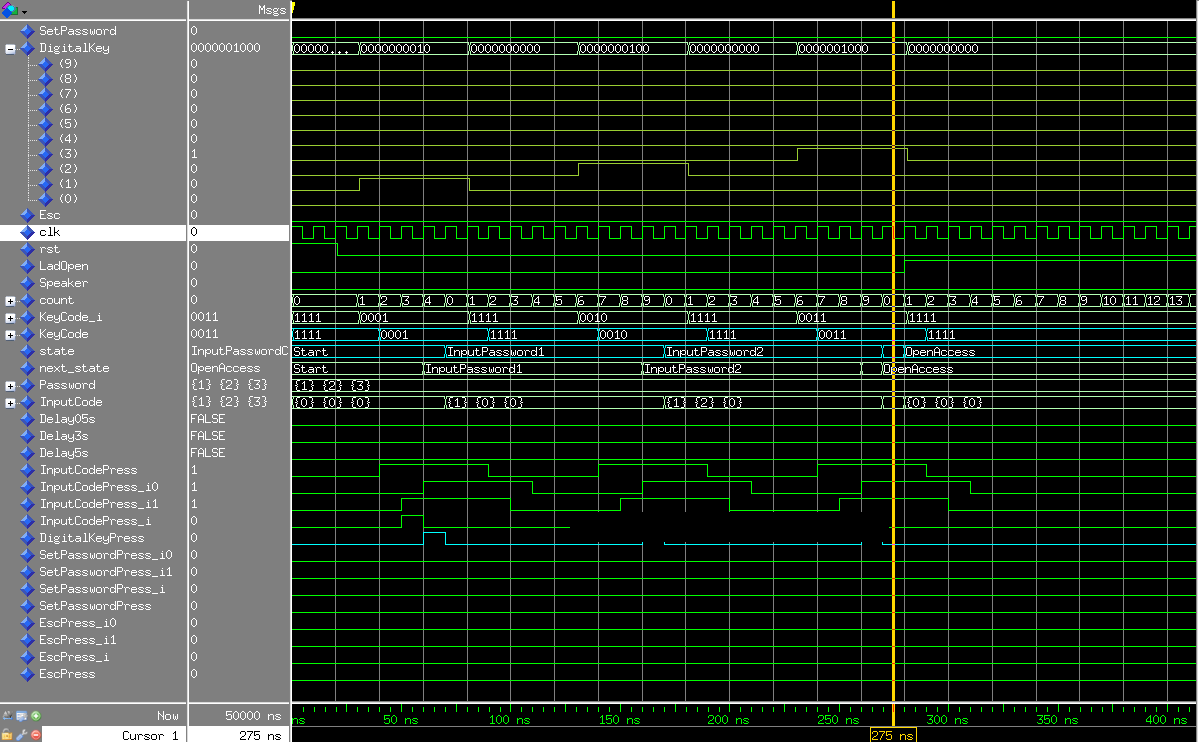The height and width of the screenshot is (742, 1199).
Task: Click the toggle leaf names icon
Action: point(7,716)
